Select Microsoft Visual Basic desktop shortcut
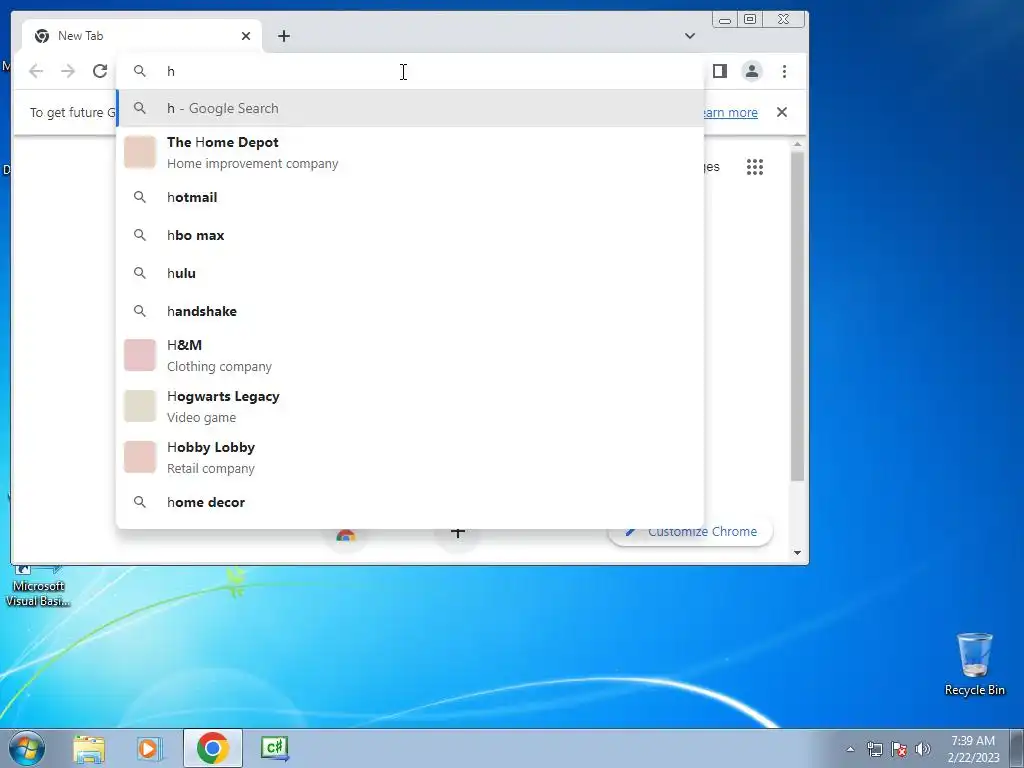The image size is (1024, 768). (x=37, y=586)
